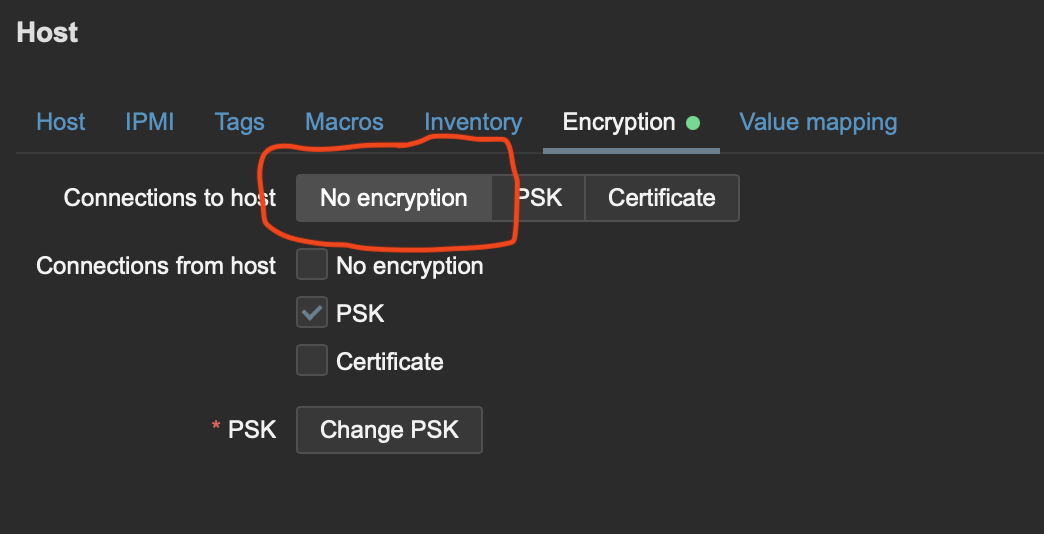Click the 'Connections to host' field label
The width and height of the screenshot is (1044, 534).
point(169,198)
